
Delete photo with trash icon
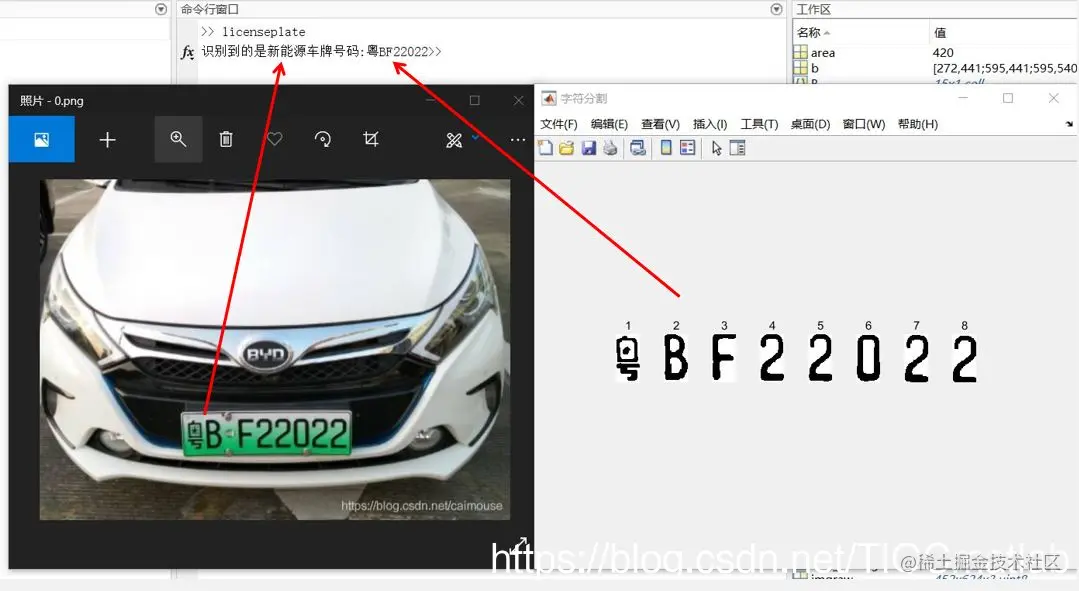pyautogui.click(x=226, y=140)
